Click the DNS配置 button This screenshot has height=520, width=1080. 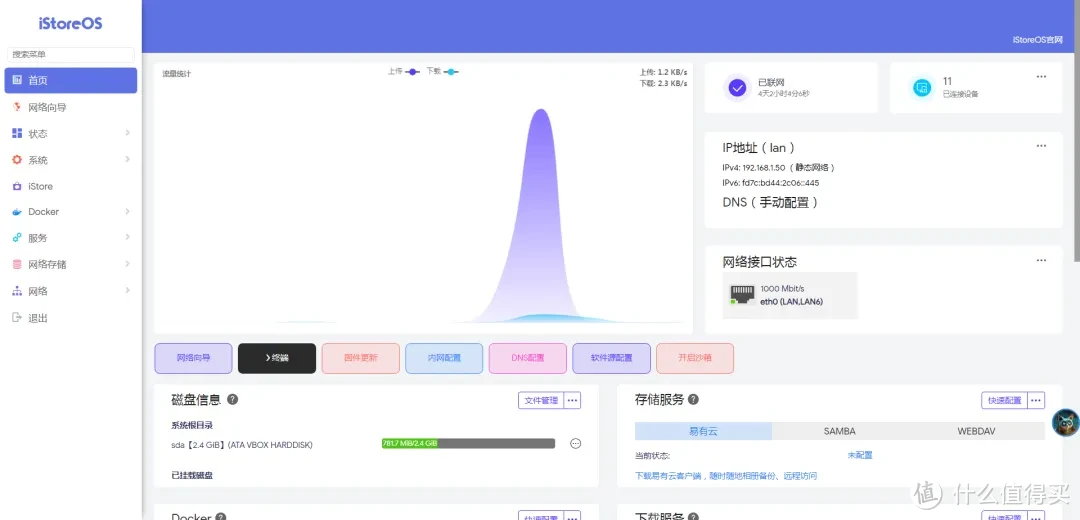(x=528, y=358)
